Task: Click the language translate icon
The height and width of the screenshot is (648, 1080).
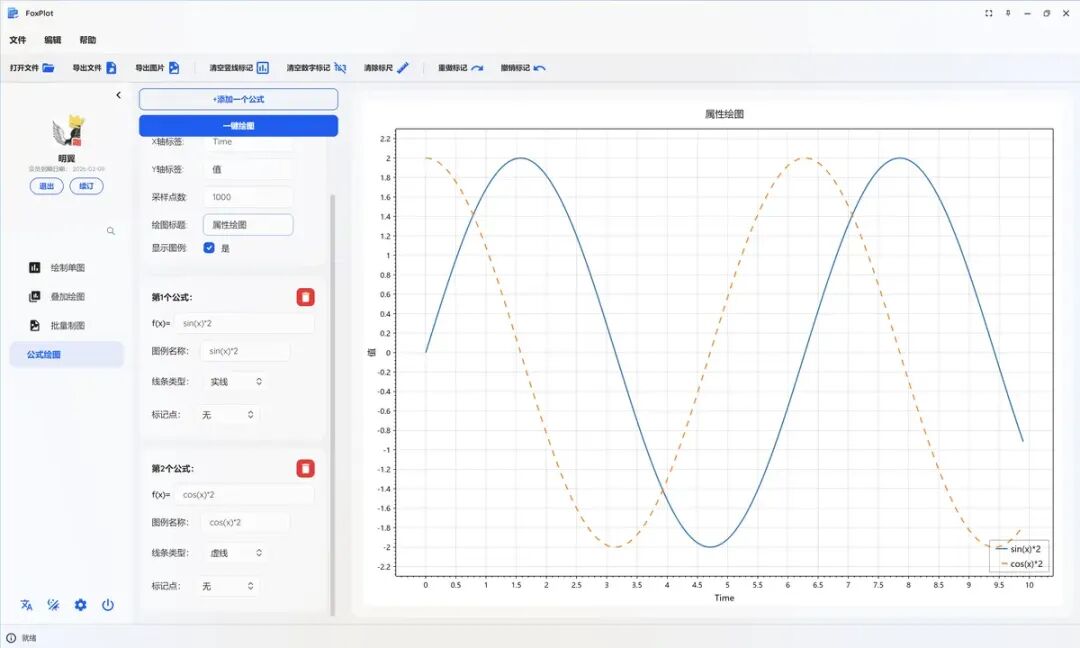Action: coord(26,605)
